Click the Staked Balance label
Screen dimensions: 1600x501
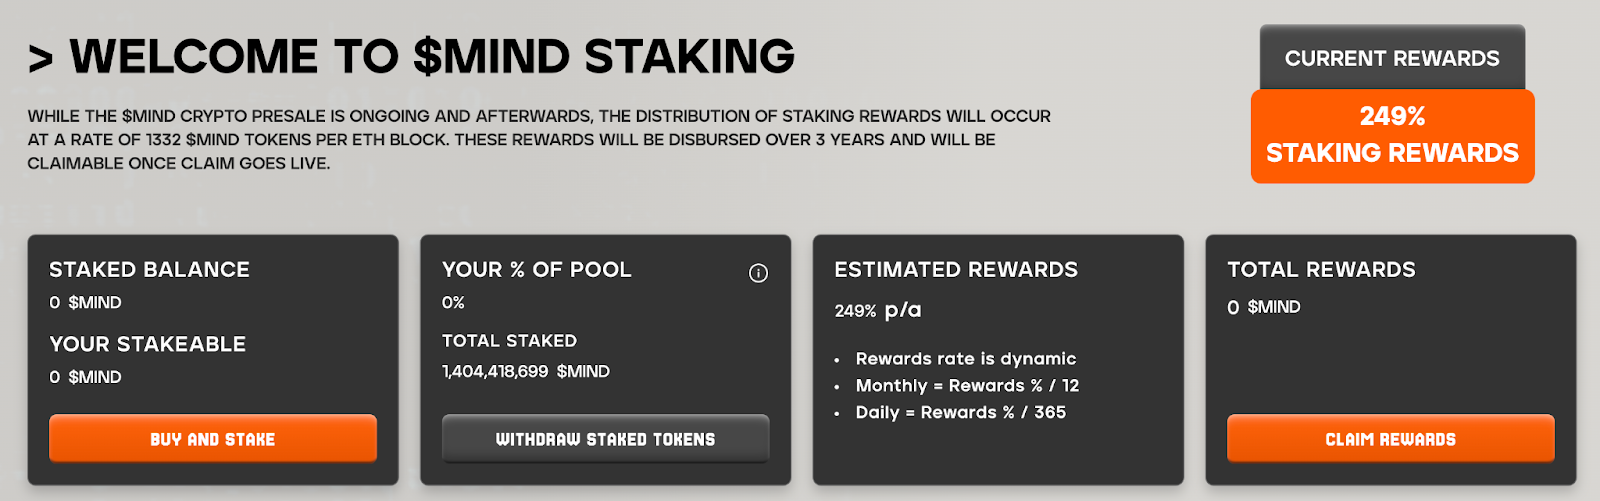click(x=150, y=270)
